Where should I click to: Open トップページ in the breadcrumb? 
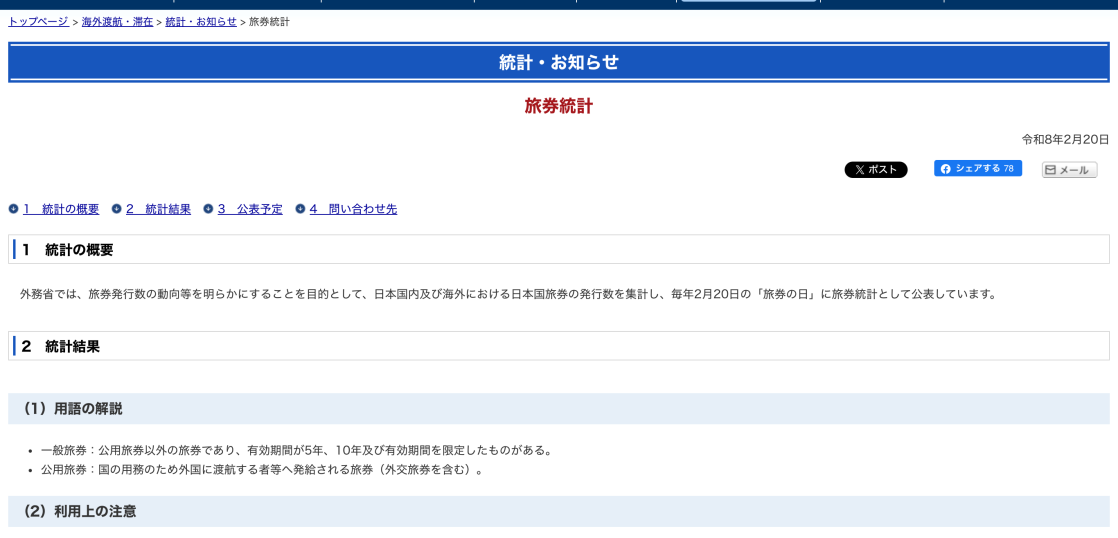[x=38, y=21]
